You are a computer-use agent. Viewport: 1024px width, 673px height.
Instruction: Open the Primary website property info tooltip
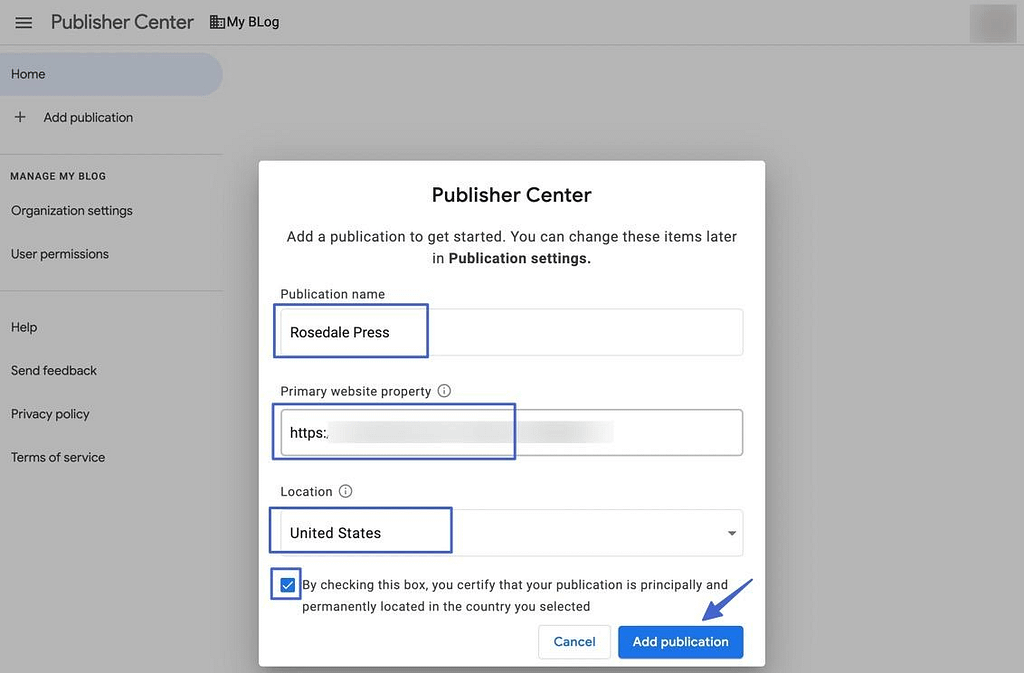(444, 391)
